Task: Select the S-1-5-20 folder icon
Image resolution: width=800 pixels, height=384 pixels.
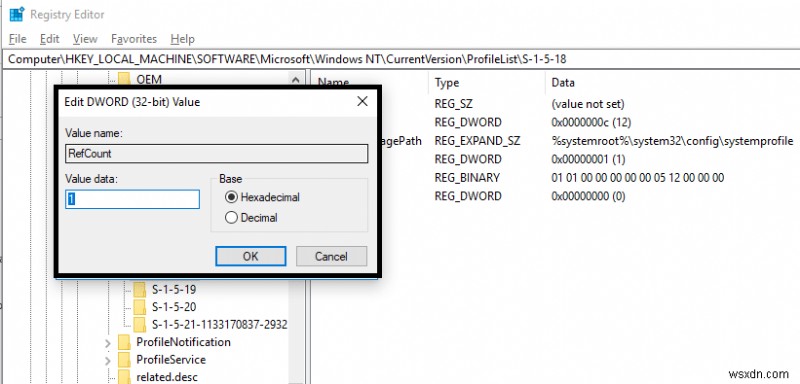Action: tap(140, 307)
